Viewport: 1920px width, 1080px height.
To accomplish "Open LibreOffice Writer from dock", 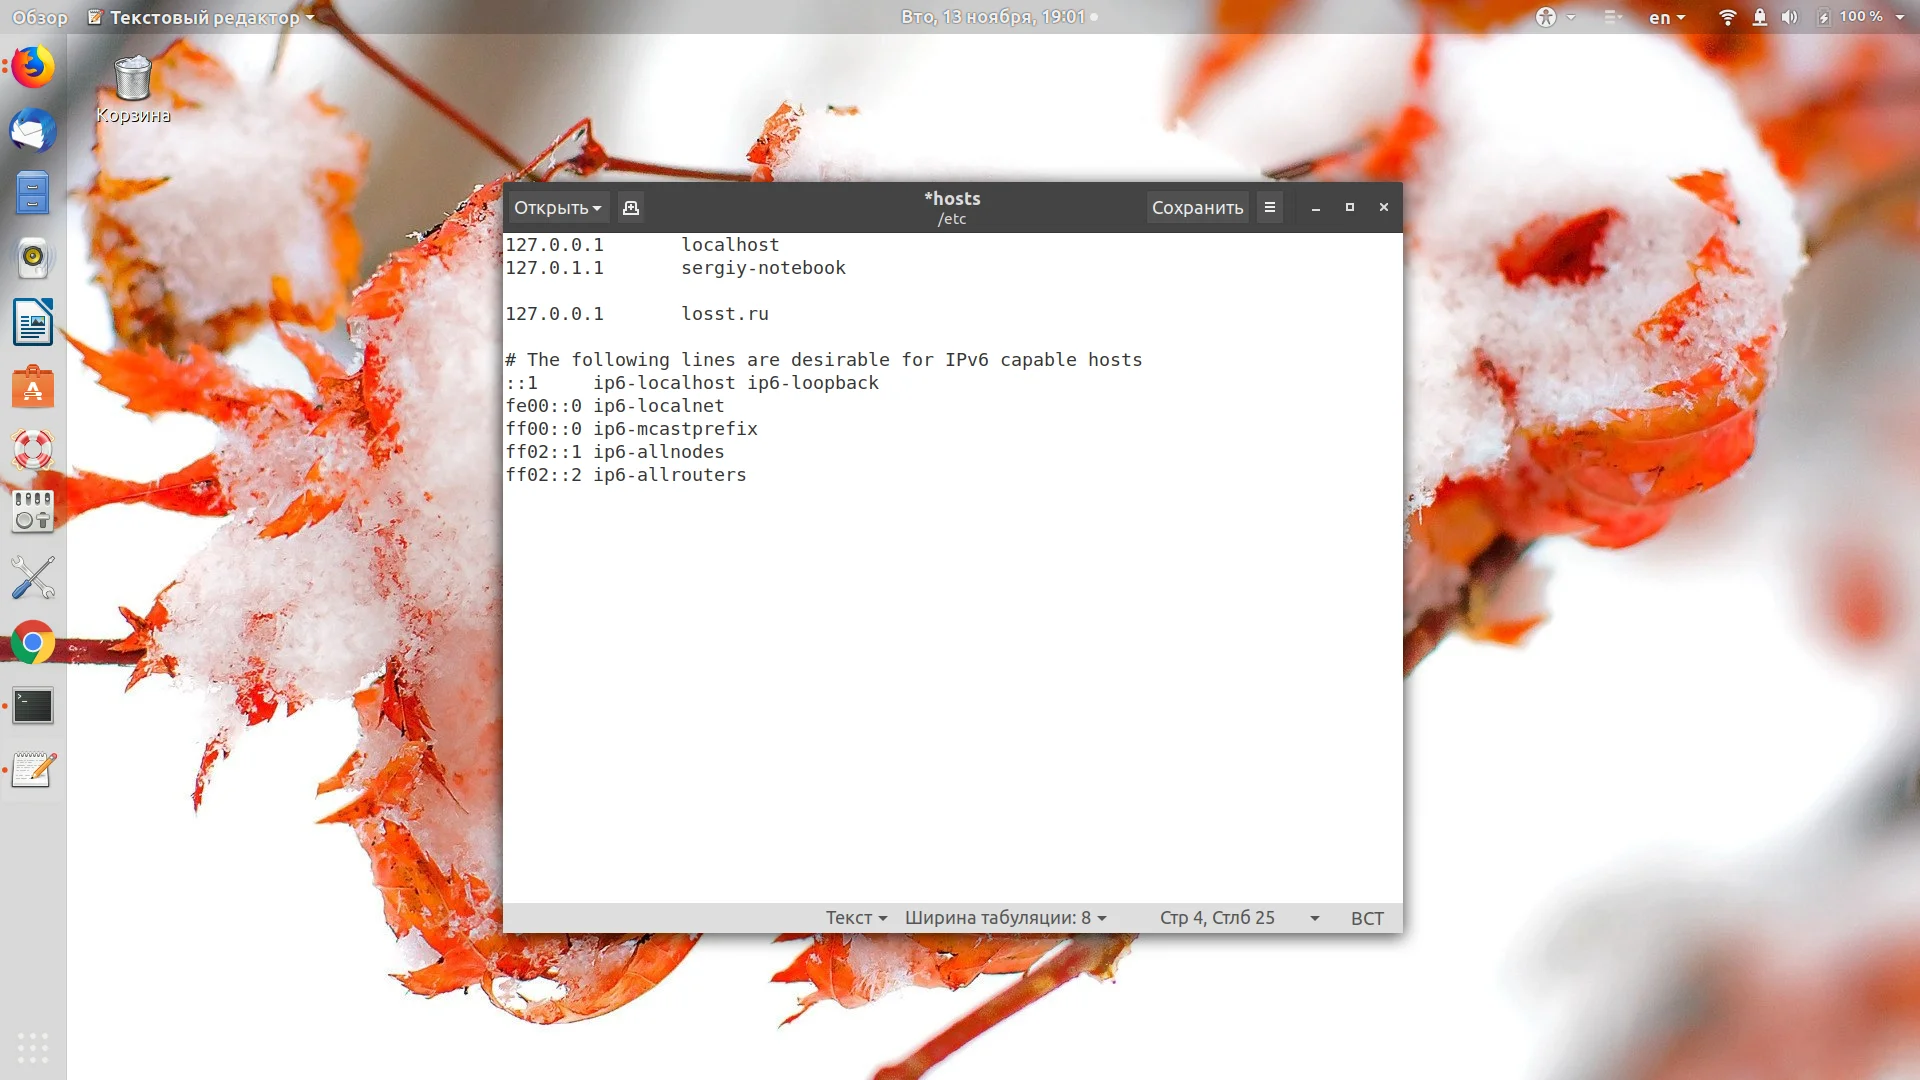I will [33, 323].
